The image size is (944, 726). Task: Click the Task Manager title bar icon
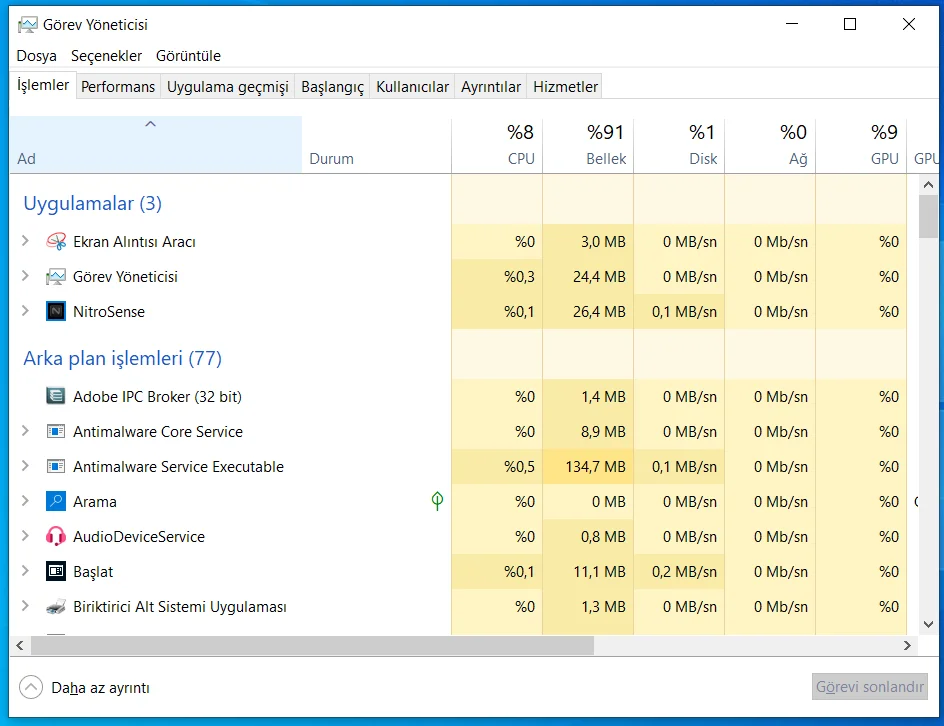pyautogui.click(x=28, y=25)
